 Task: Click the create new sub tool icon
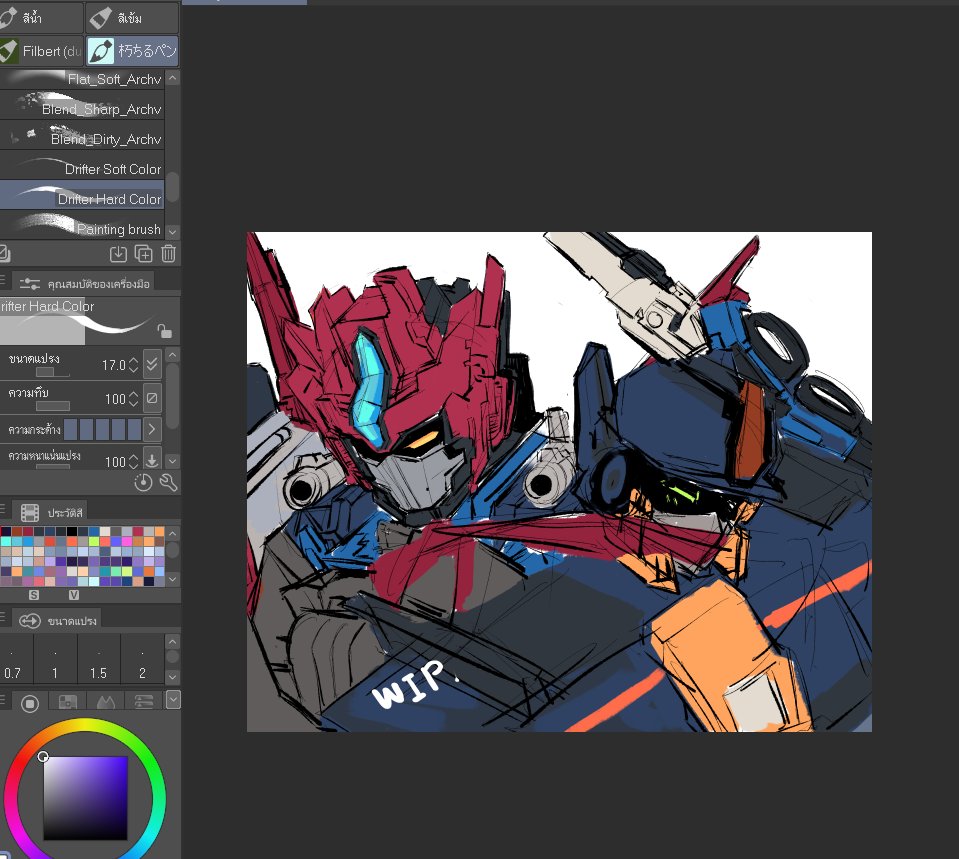pyautogui.click(x=143, y=253)
